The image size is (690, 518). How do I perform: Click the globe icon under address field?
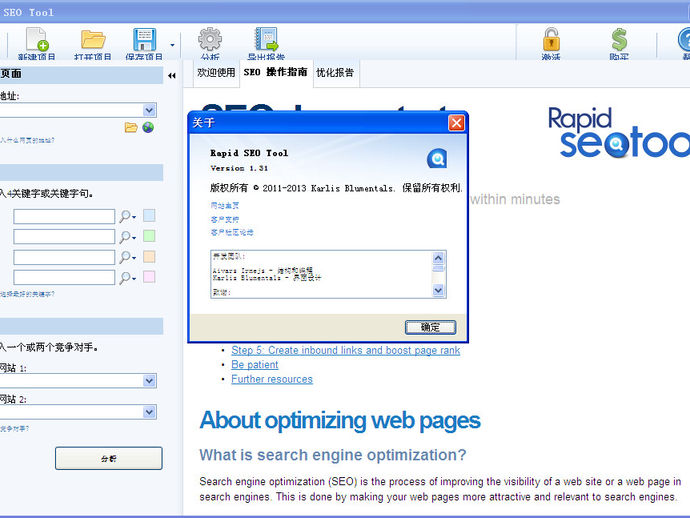(x=148, y=127)
